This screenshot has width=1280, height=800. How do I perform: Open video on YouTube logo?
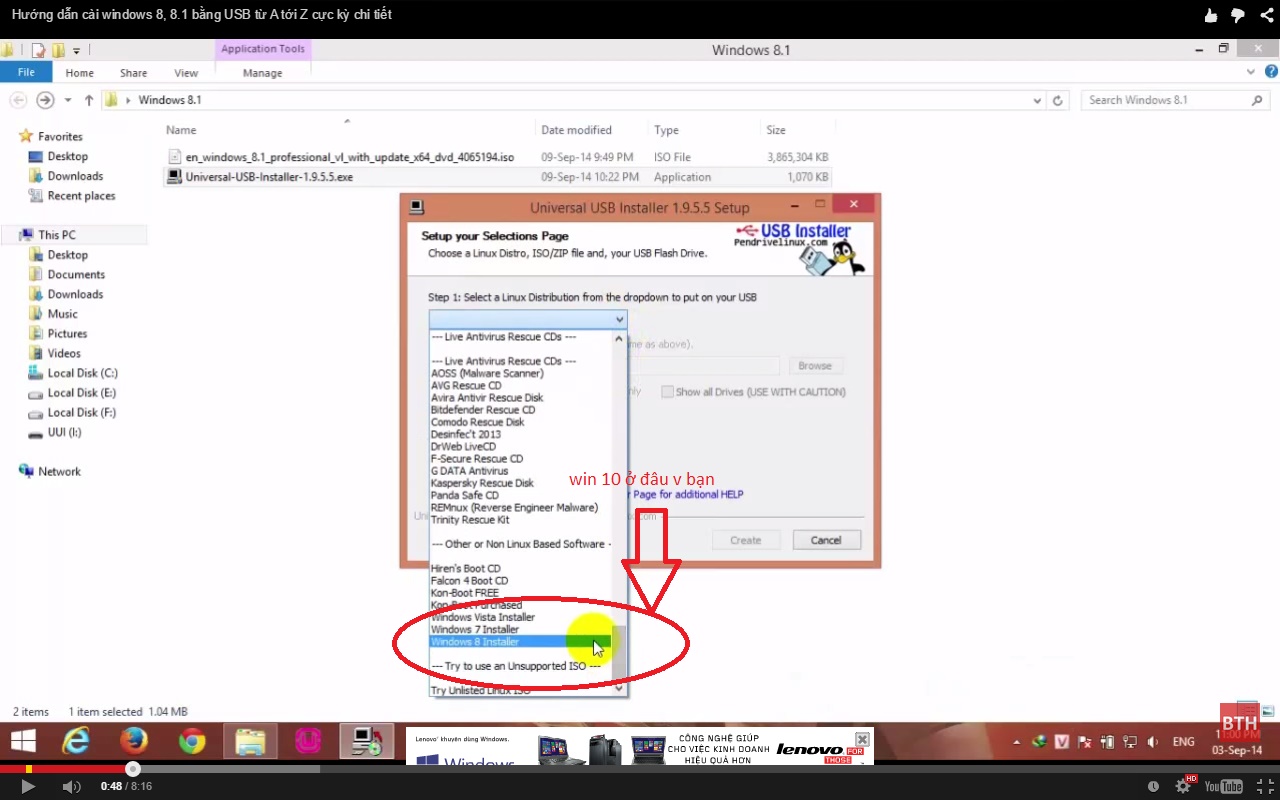[1223, 787]
